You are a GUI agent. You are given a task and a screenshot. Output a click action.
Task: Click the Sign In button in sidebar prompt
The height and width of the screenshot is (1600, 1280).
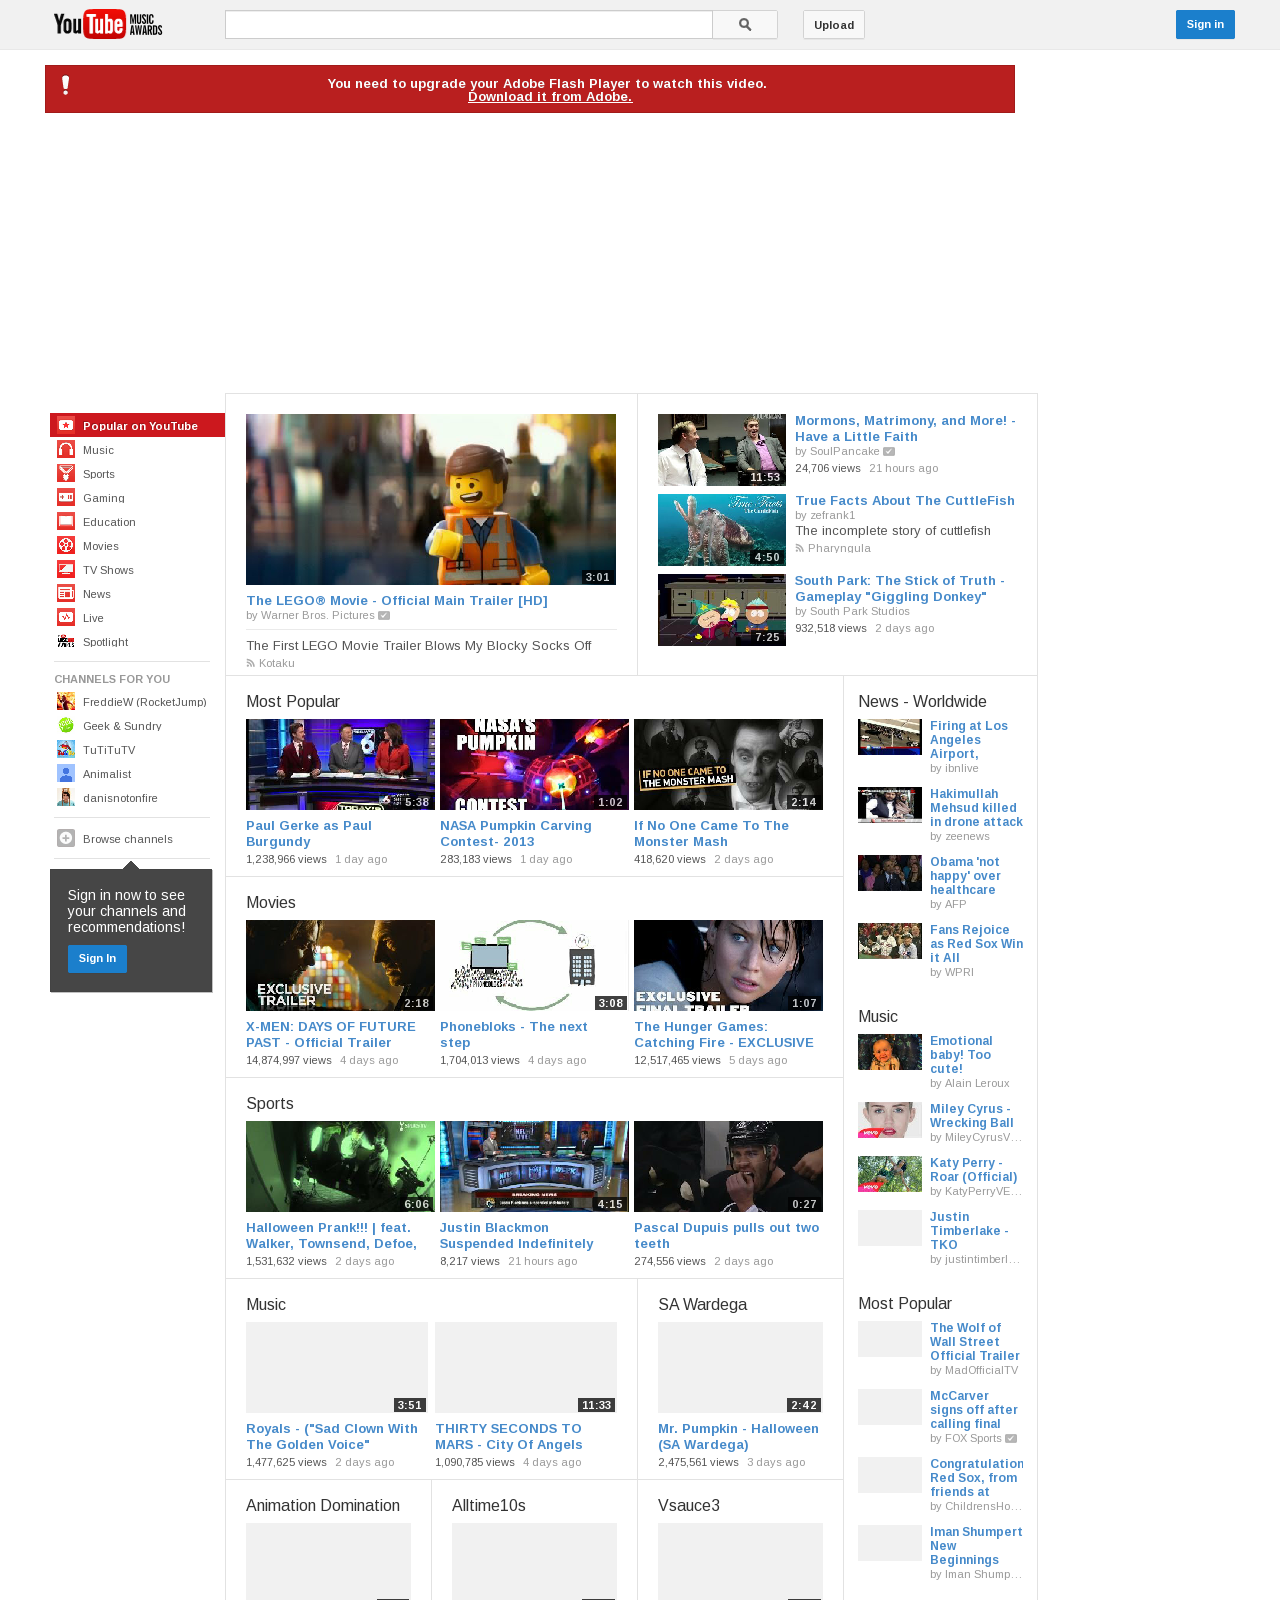[97, 958]
